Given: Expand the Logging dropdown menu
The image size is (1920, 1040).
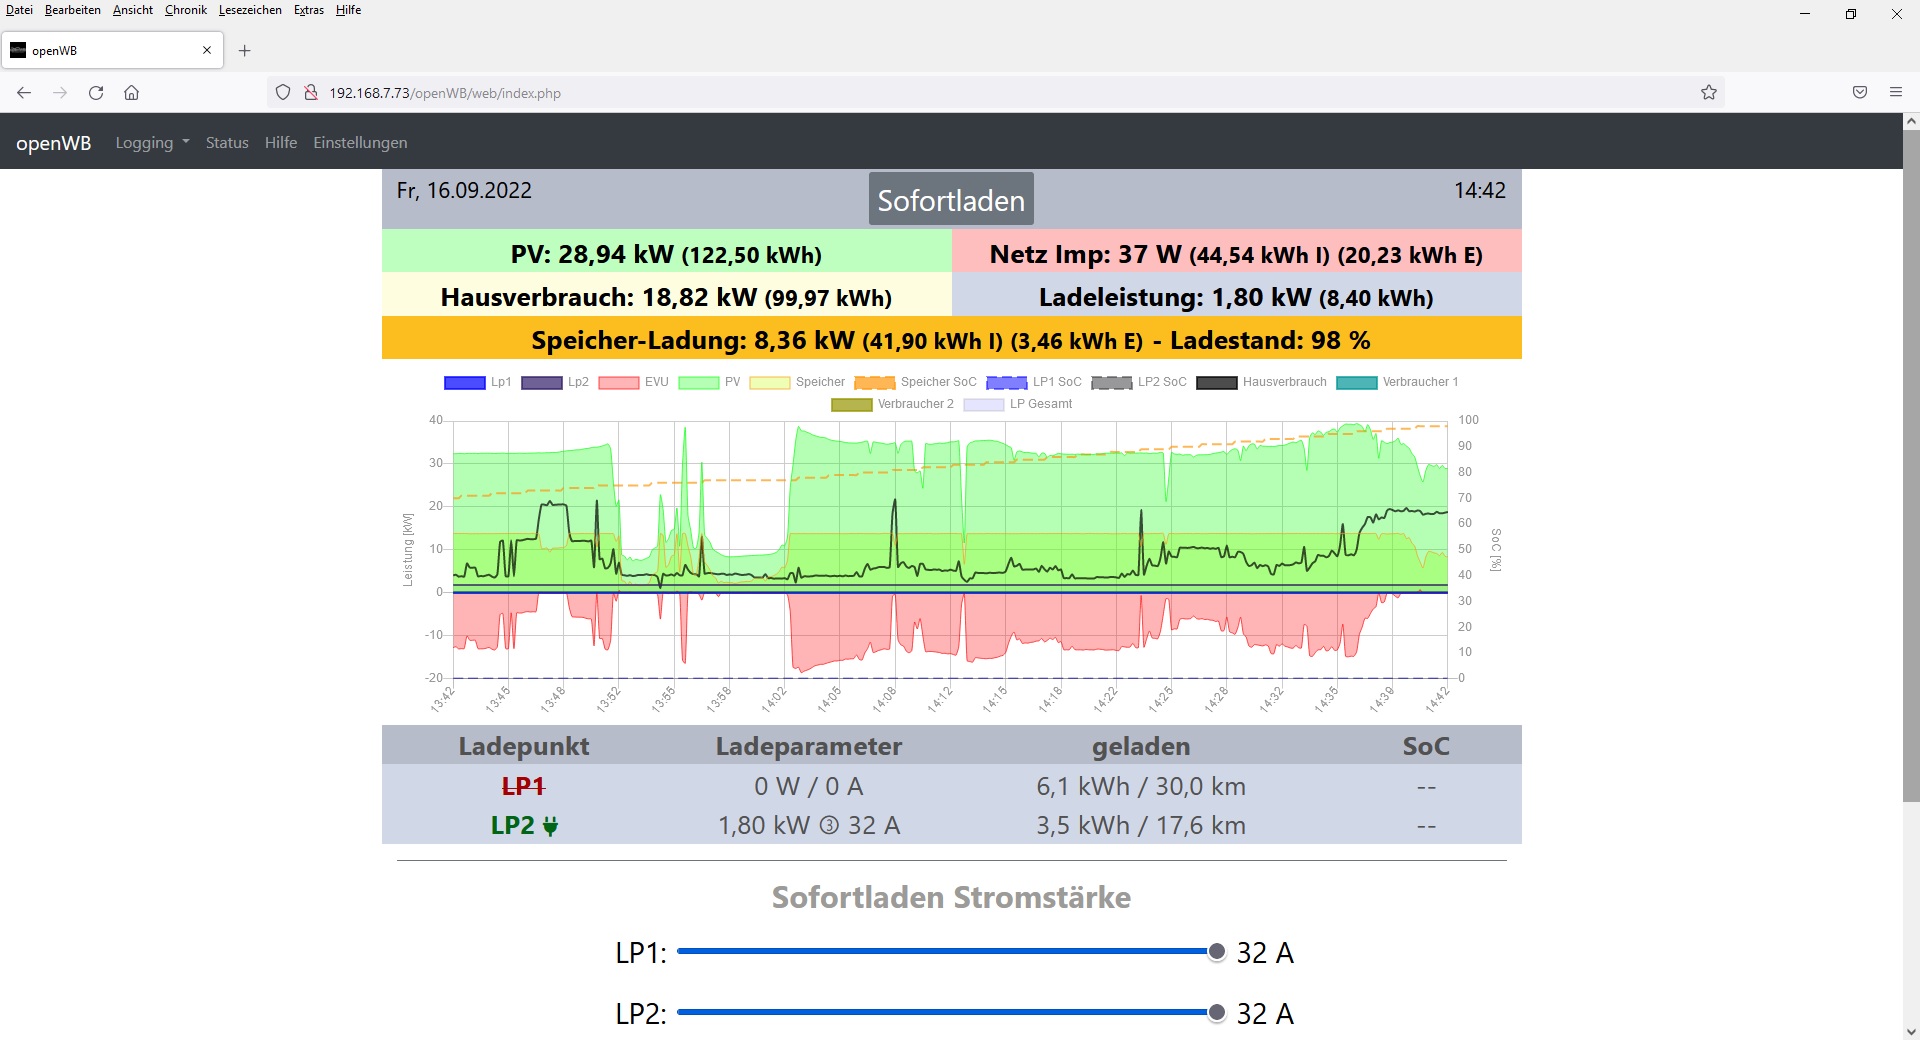Looking at the screenshot, I should 152,143.
